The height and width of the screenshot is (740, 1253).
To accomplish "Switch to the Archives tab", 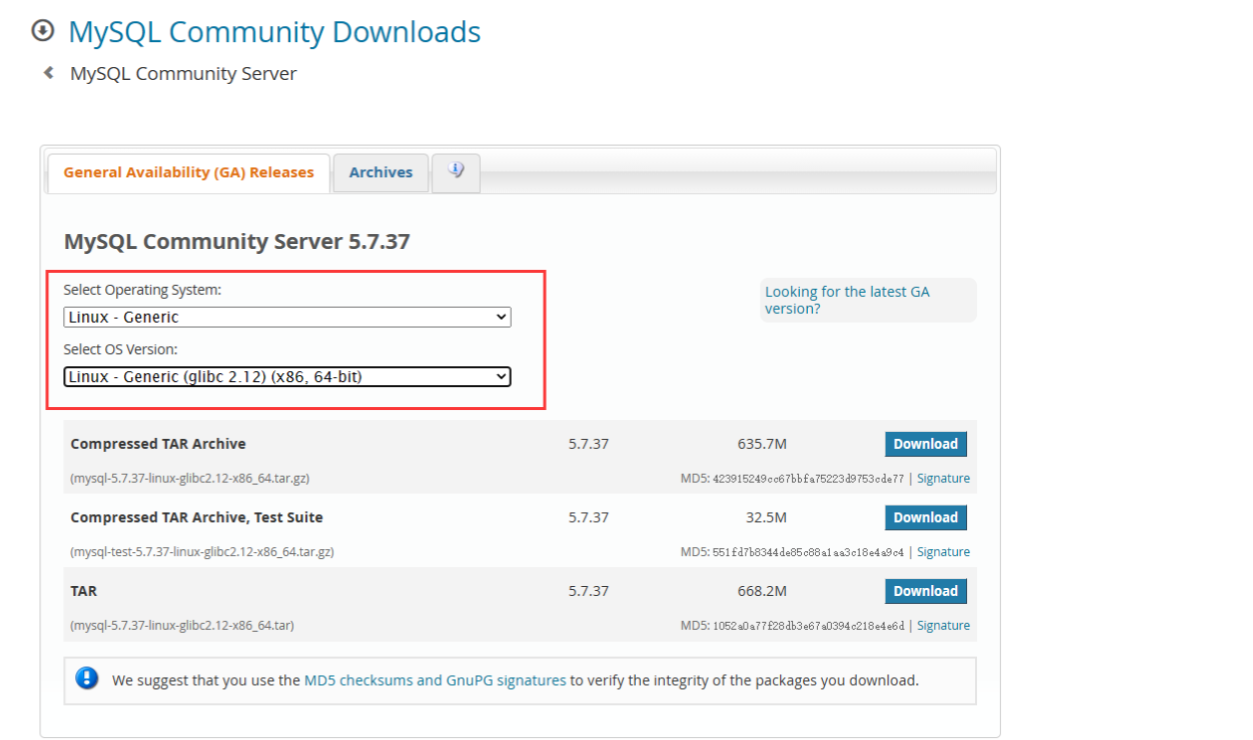I will coord(380,172).
